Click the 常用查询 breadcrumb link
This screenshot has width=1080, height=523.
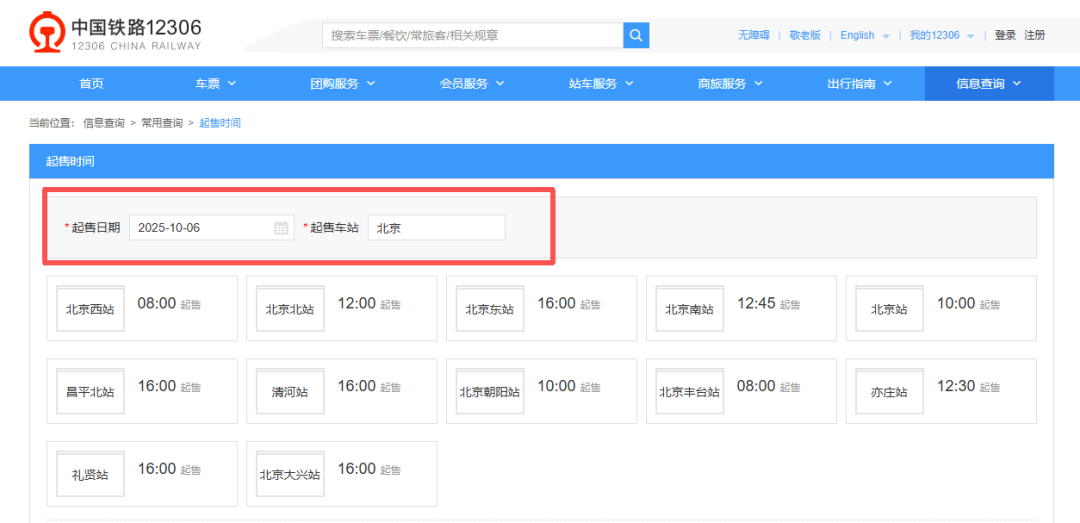[x=161, y=123]
